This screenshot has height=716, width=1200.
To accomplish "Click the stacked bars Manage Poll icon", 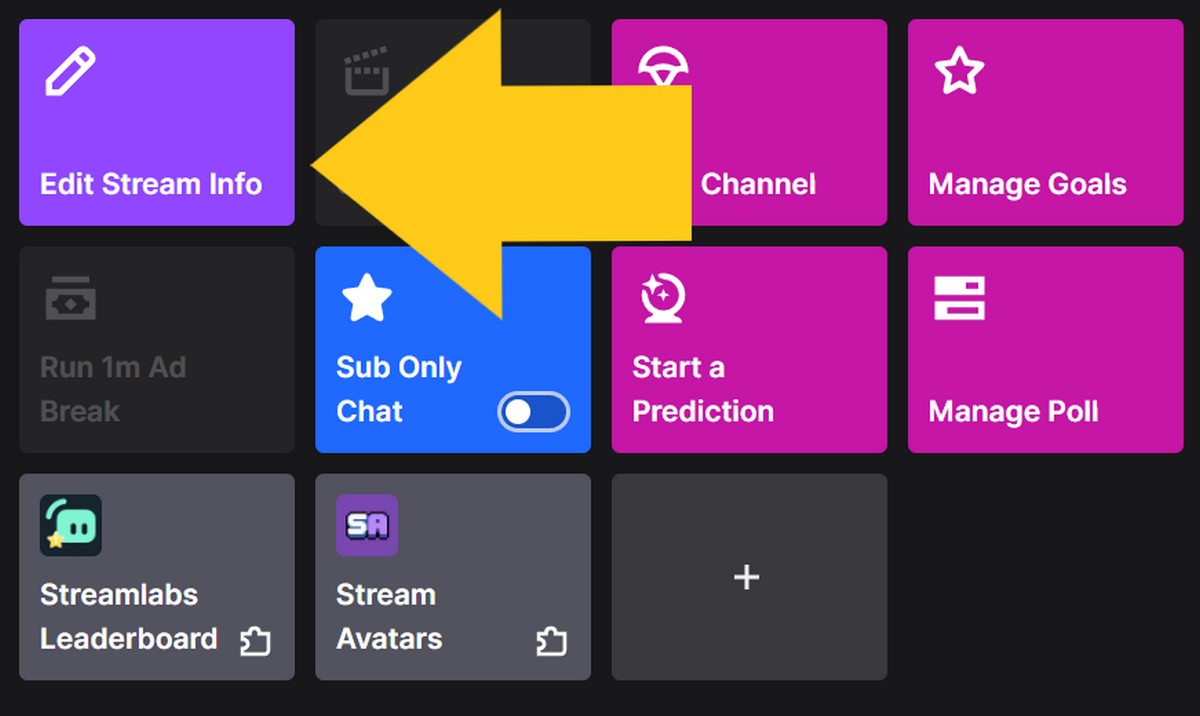I will pyautogui.click(x=960, y=297).
